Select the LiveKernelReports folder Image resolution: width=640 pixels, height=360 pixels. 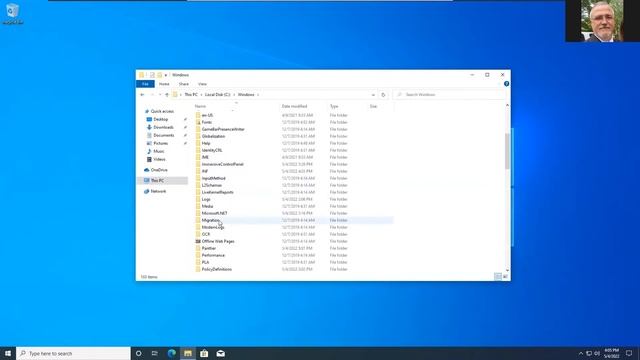point(218,192)
